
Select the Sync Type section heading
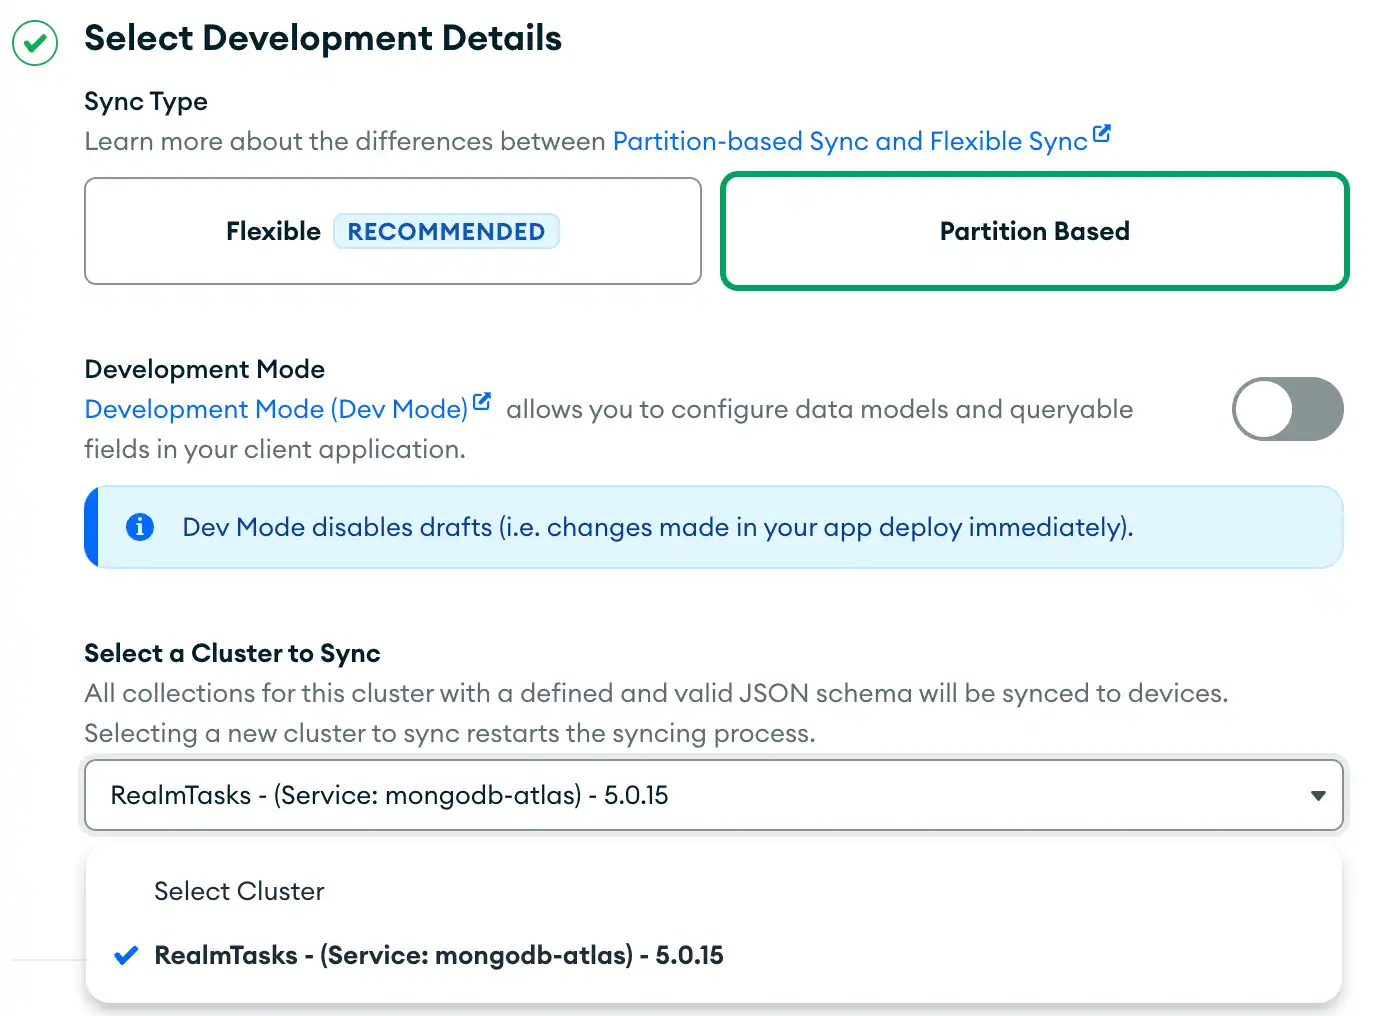146,101
